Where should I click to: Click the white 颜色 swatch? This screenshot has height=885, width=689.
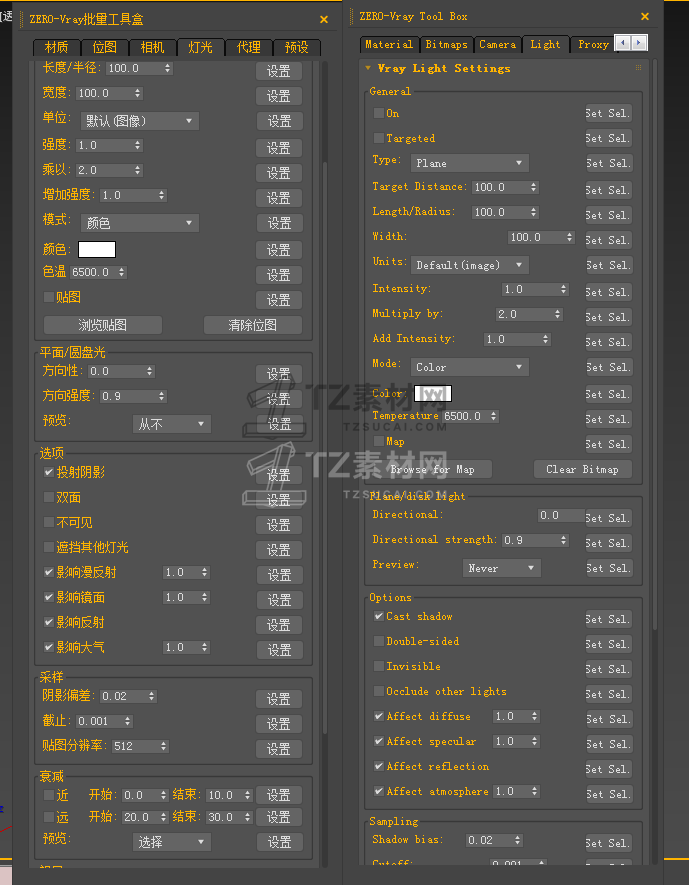pyautogui.click(x=97, y=249)
